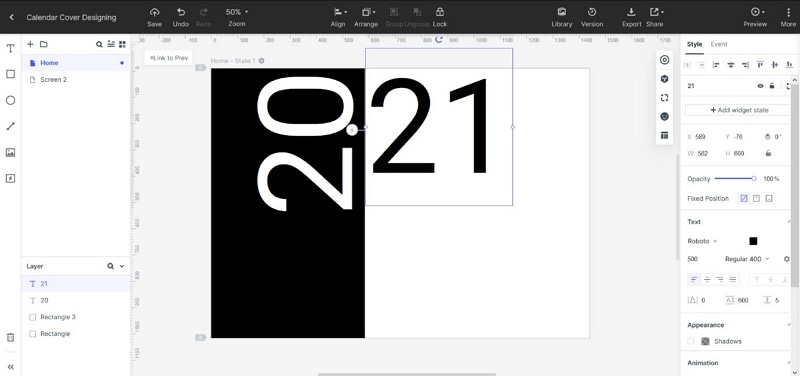
Task: Search layers in the Layer panel
Action: click(110, 266)
